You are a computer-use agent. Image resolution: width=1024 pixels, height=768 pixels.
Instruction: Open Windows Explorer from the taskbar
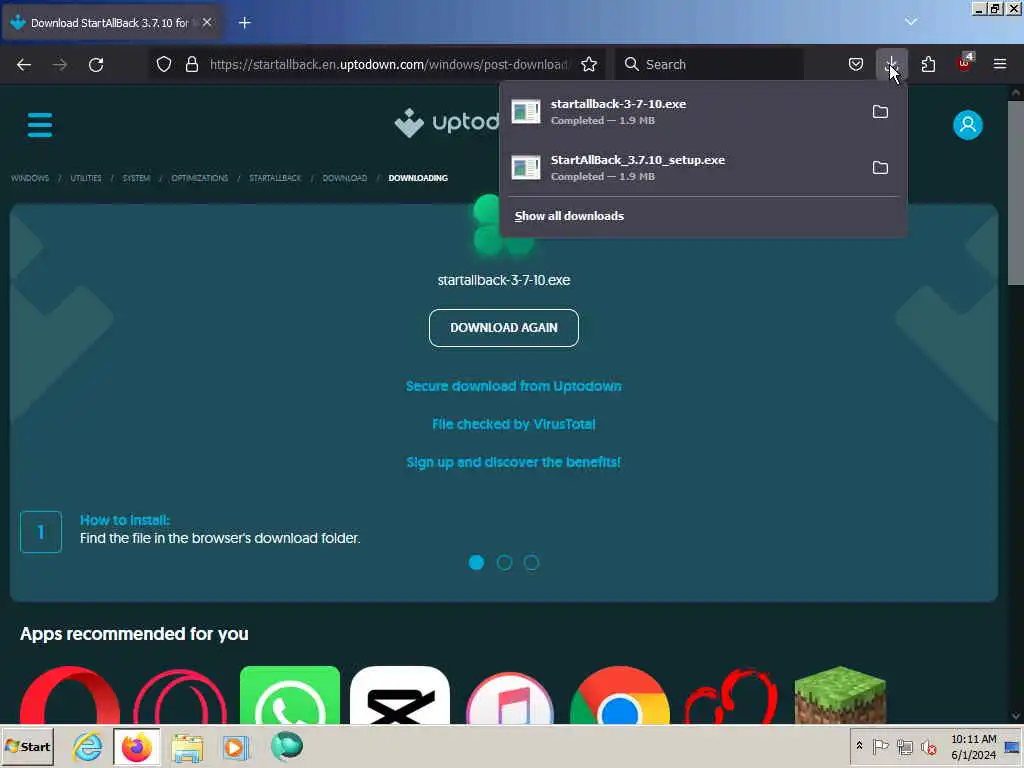[x=187, y=747]
